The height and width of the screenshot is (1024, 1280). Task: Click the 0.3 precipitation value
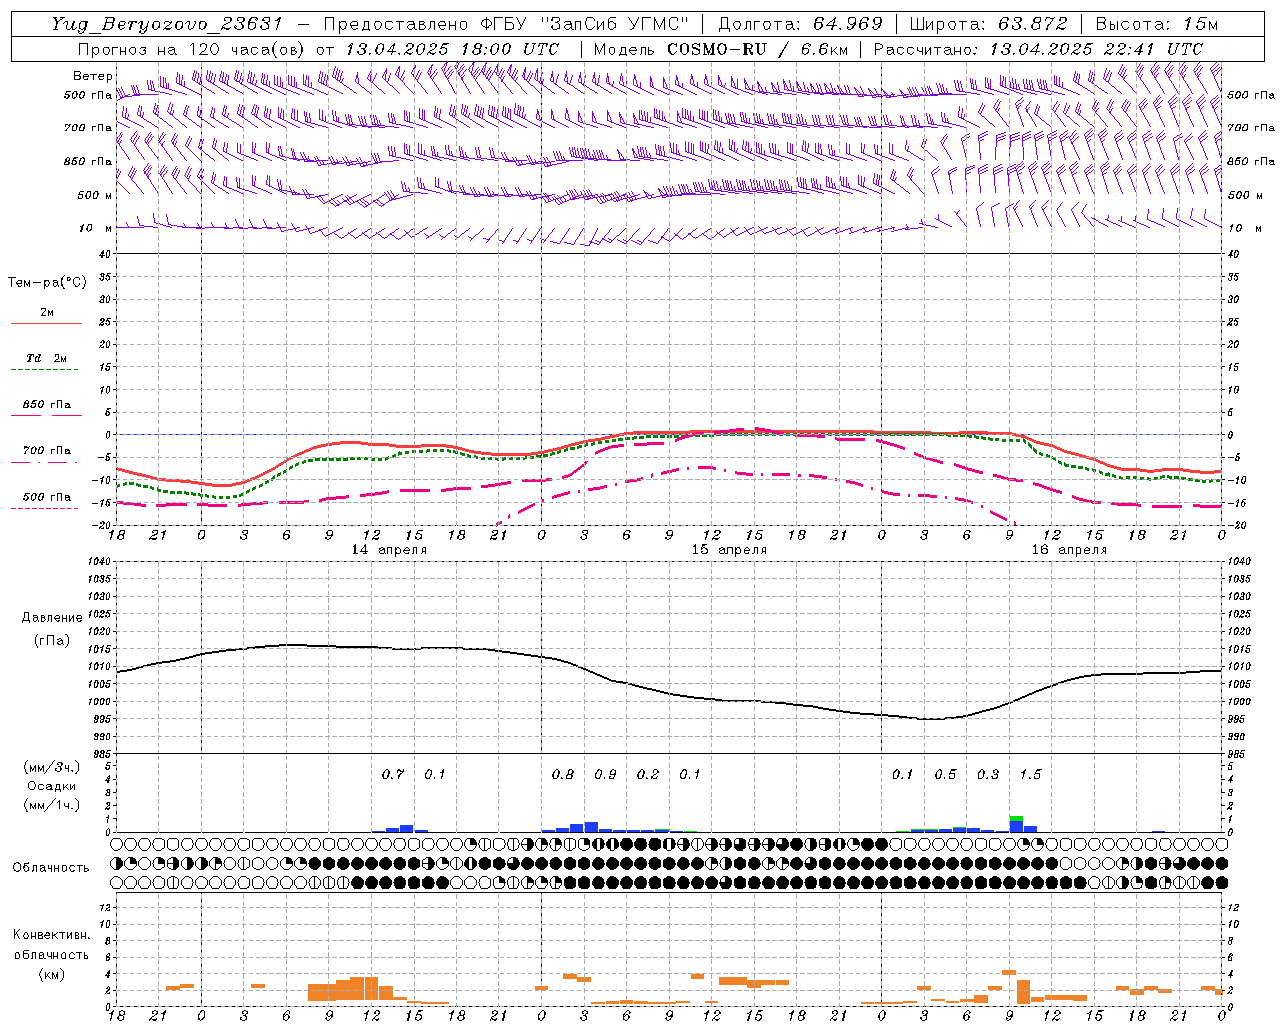(988, 774)
